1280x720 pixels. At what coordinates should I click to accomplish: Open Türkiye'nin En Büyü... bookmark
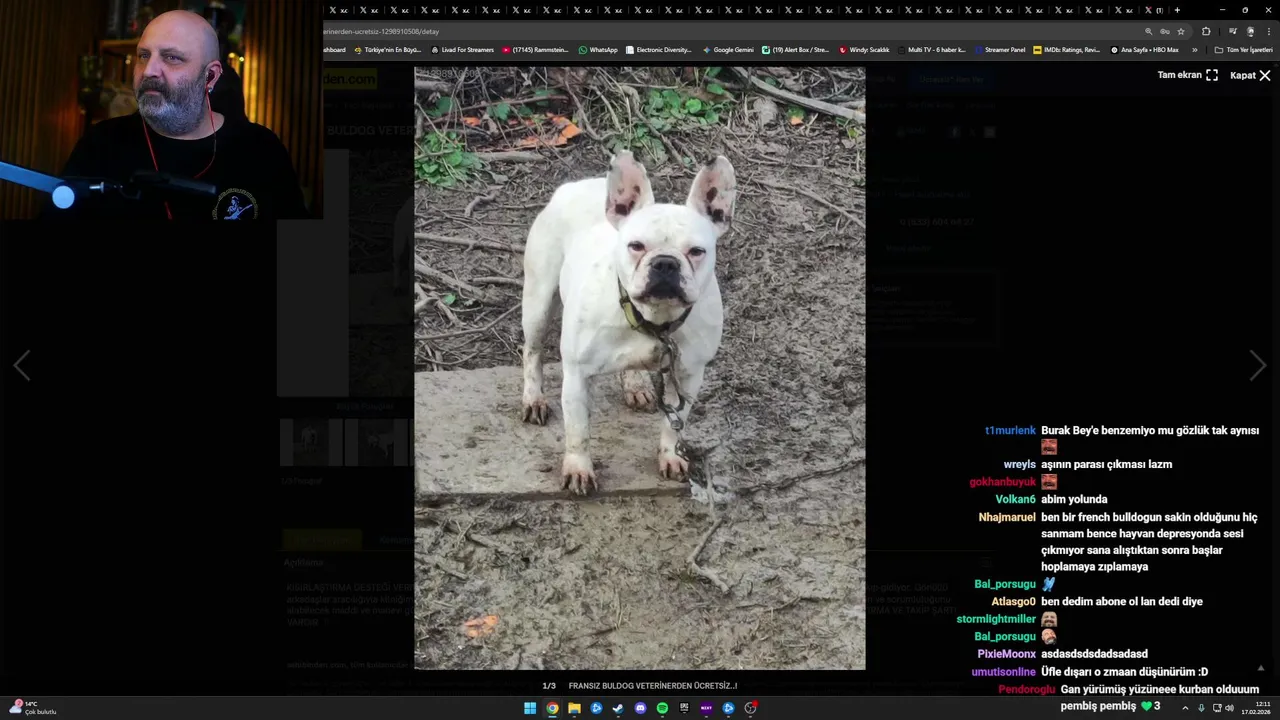[387, 49]
